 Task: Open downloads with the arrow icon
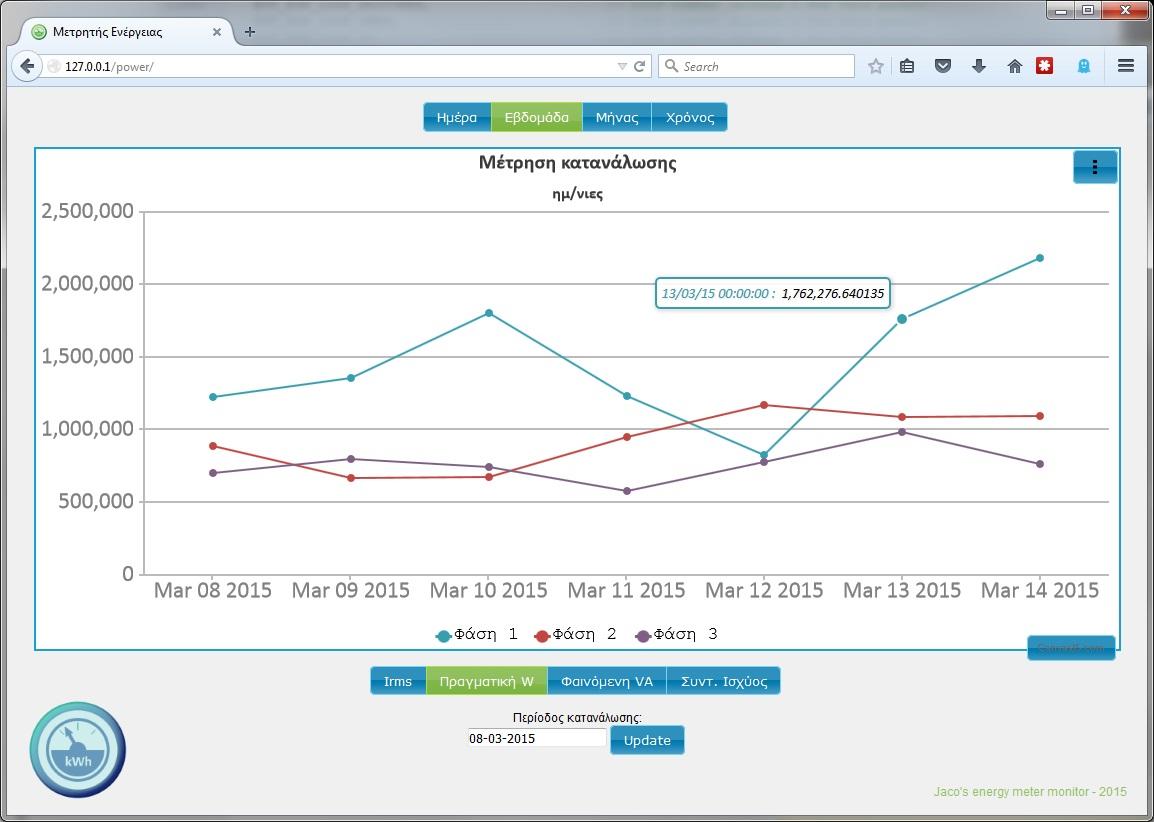[978, 66]
